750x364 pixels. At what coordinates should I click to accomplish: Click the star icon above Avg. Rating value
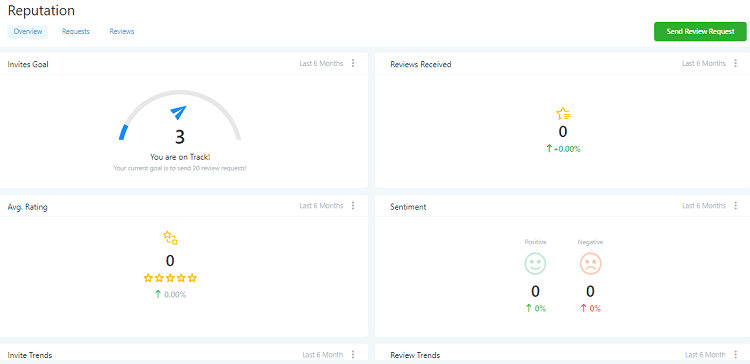tap(170, 238)
